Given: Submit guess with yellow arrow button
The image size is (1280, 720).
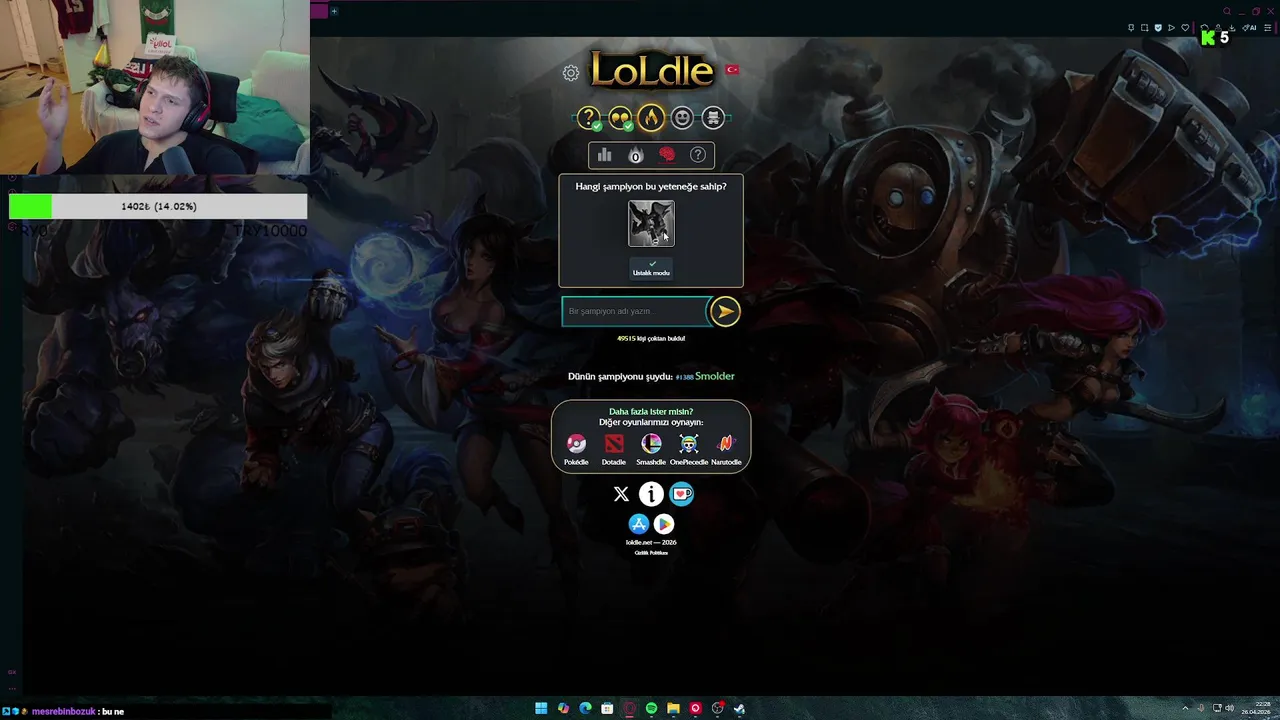Looking at the screenshot, I should pos(725,311).
